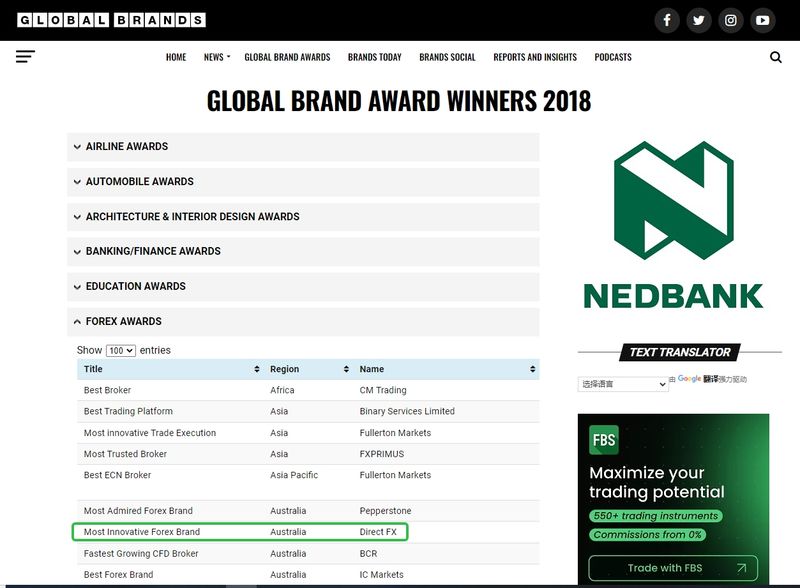Viewport: 800px width, 588px height.
Task: Select the Best Broker row title
Action: coord(107,390)
